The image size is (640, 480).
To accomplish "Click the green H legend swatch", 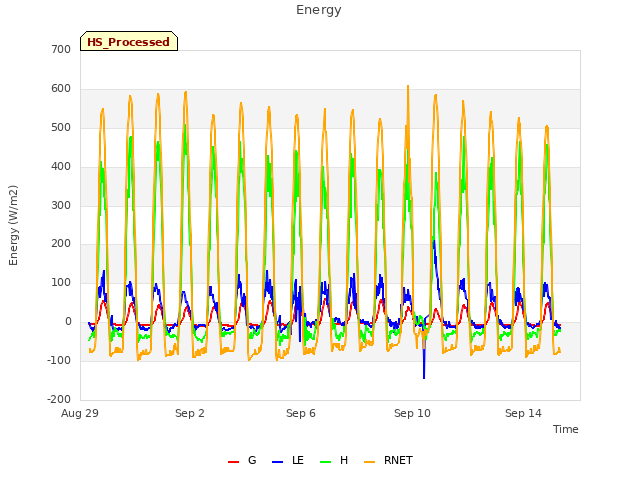I will click(x=325, y=462).
